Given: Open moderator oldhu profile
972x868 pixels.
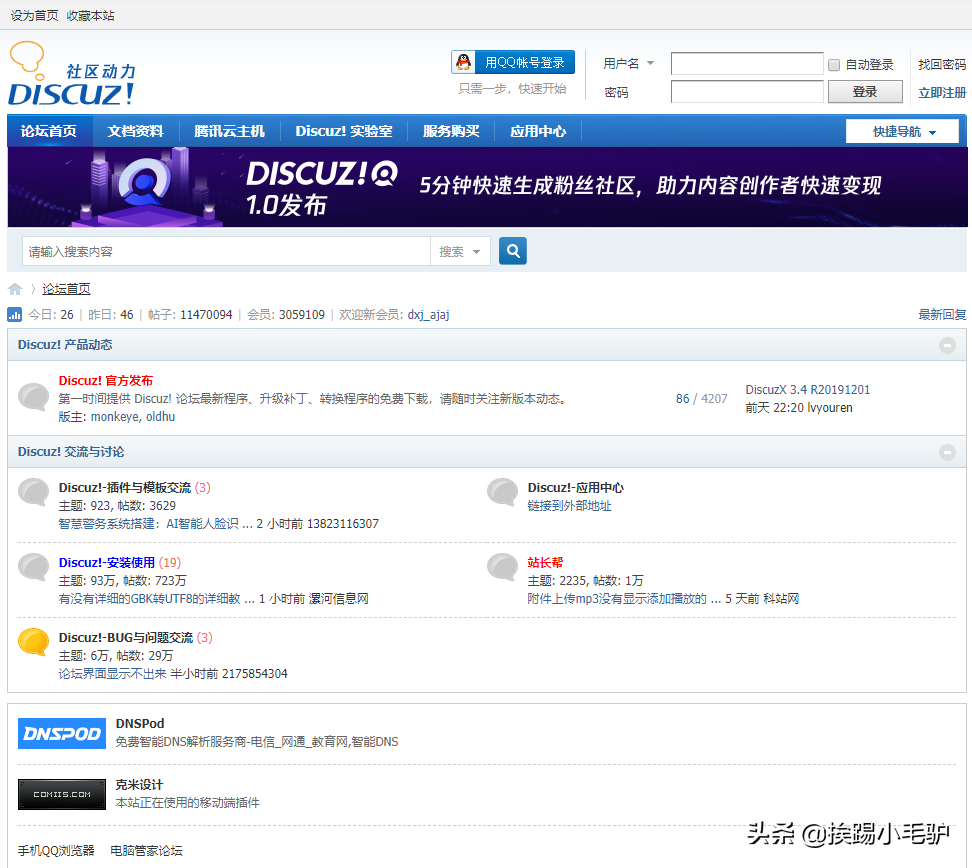Looking at the screenshot, I should coord(161,417).
